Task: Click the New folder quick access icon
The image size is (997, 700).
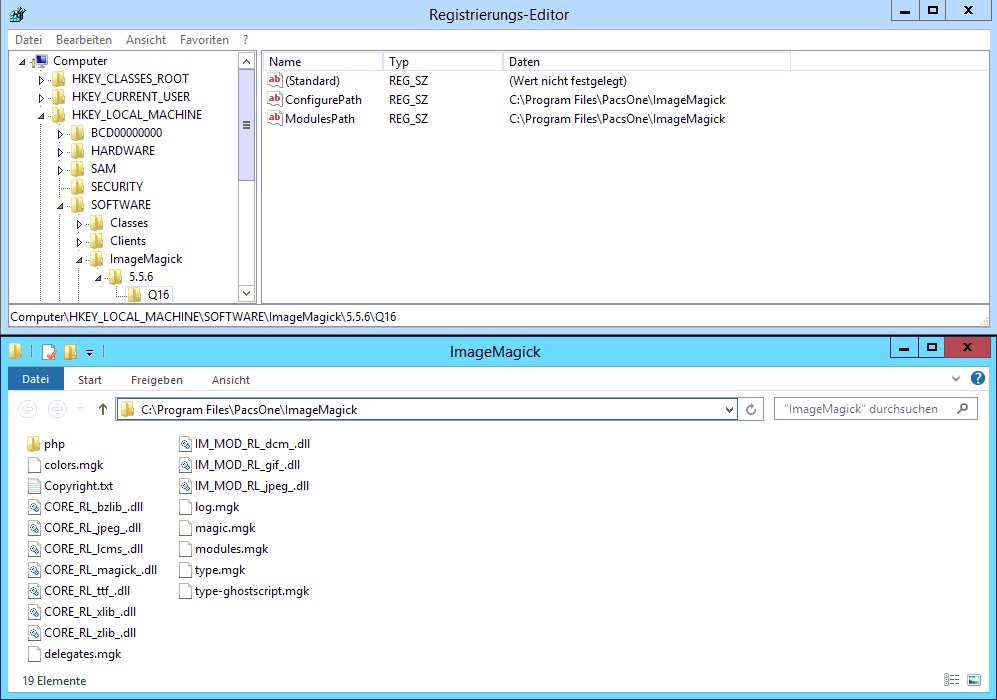Action: coord(70,352)
